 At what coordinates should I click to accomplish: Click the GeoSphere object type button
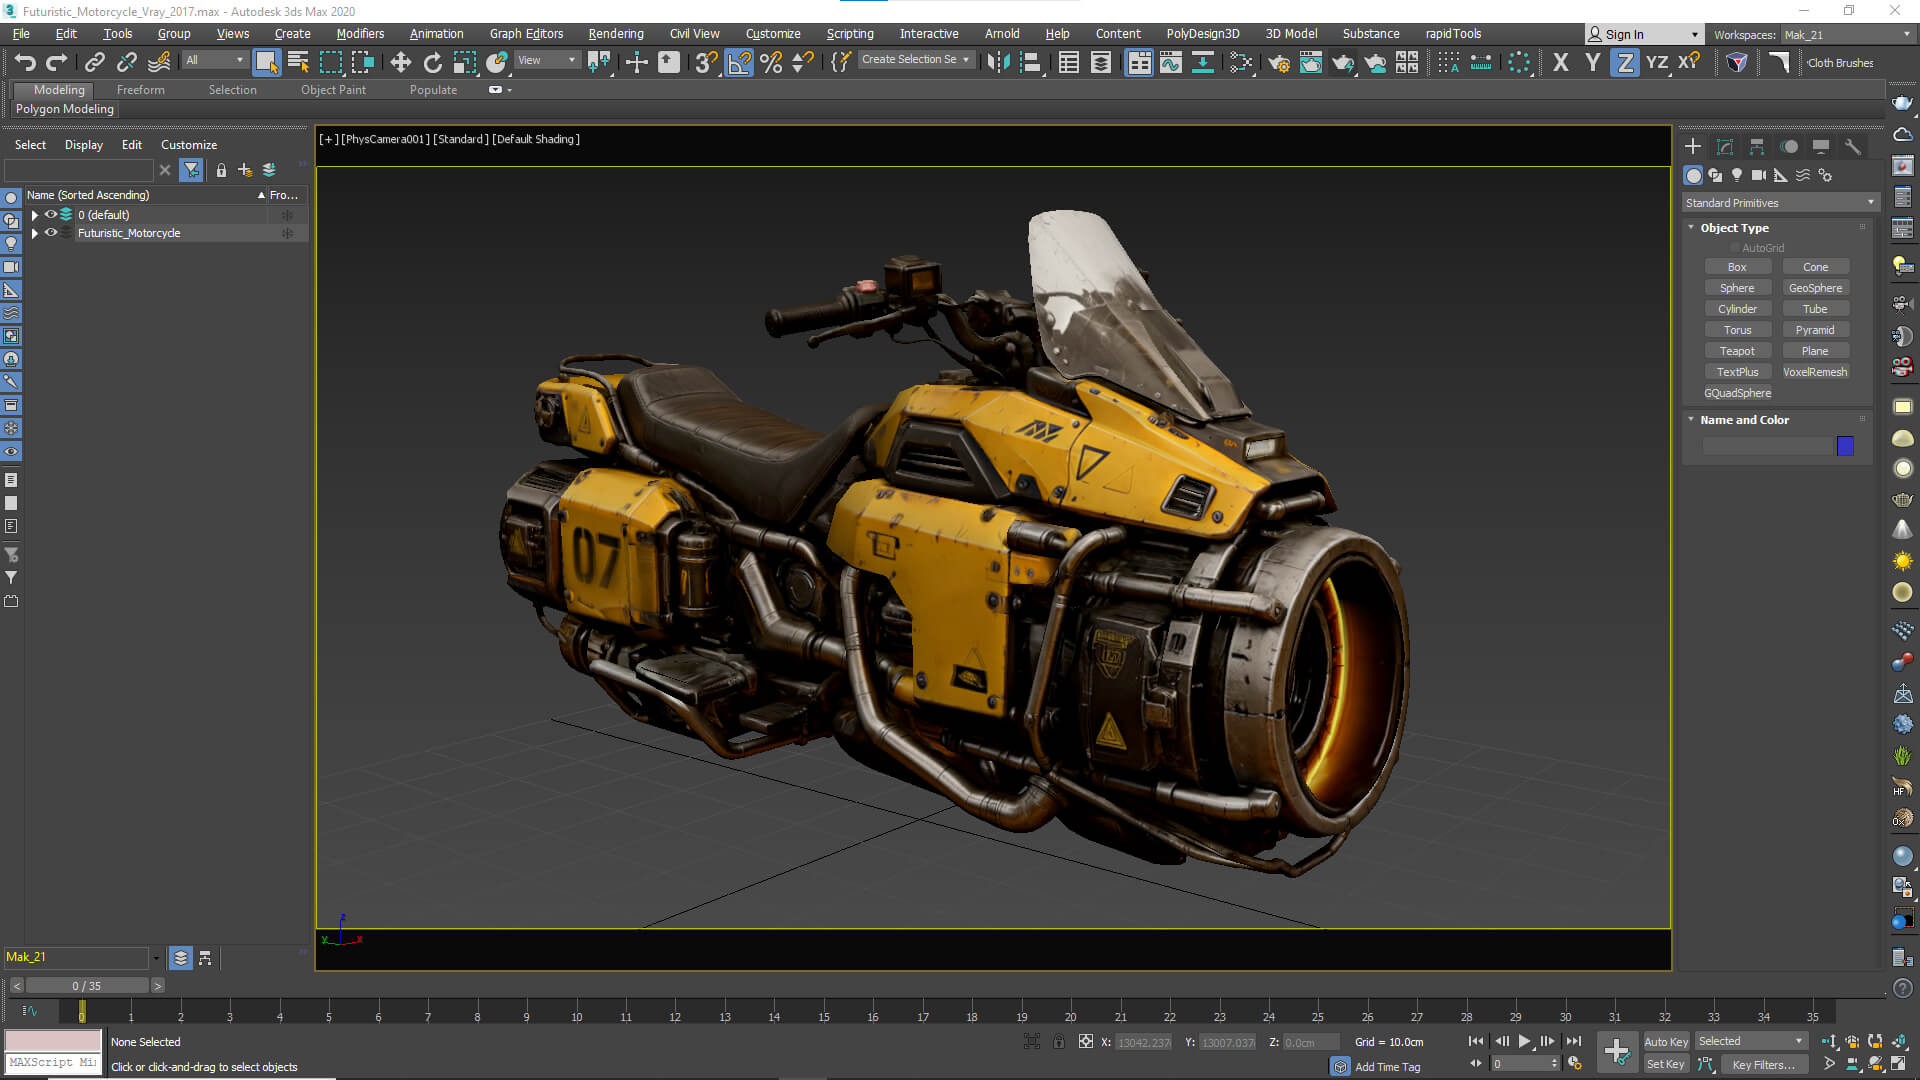(x=1815, y=288)
